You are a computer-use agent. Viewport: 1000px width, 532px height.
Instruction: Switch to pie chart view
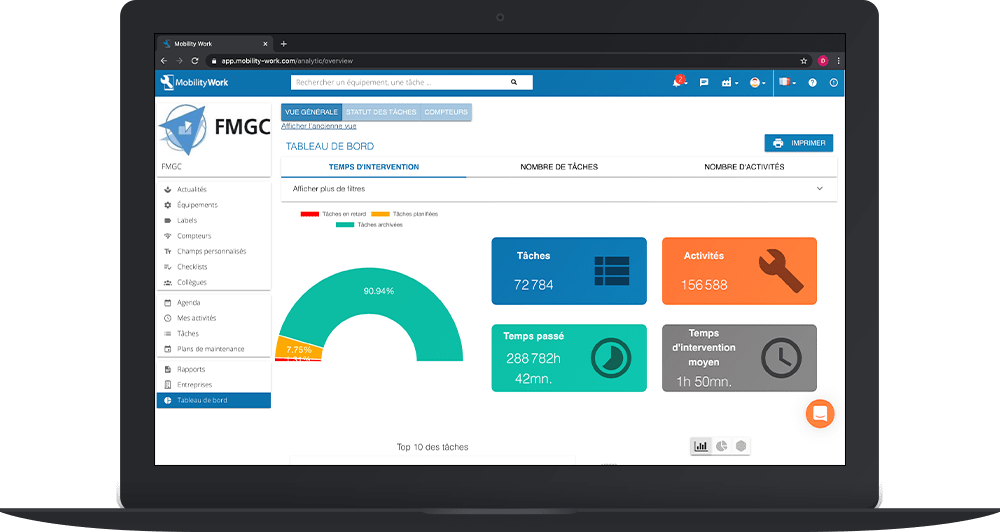pyautogui.click(x=721, y=446)
